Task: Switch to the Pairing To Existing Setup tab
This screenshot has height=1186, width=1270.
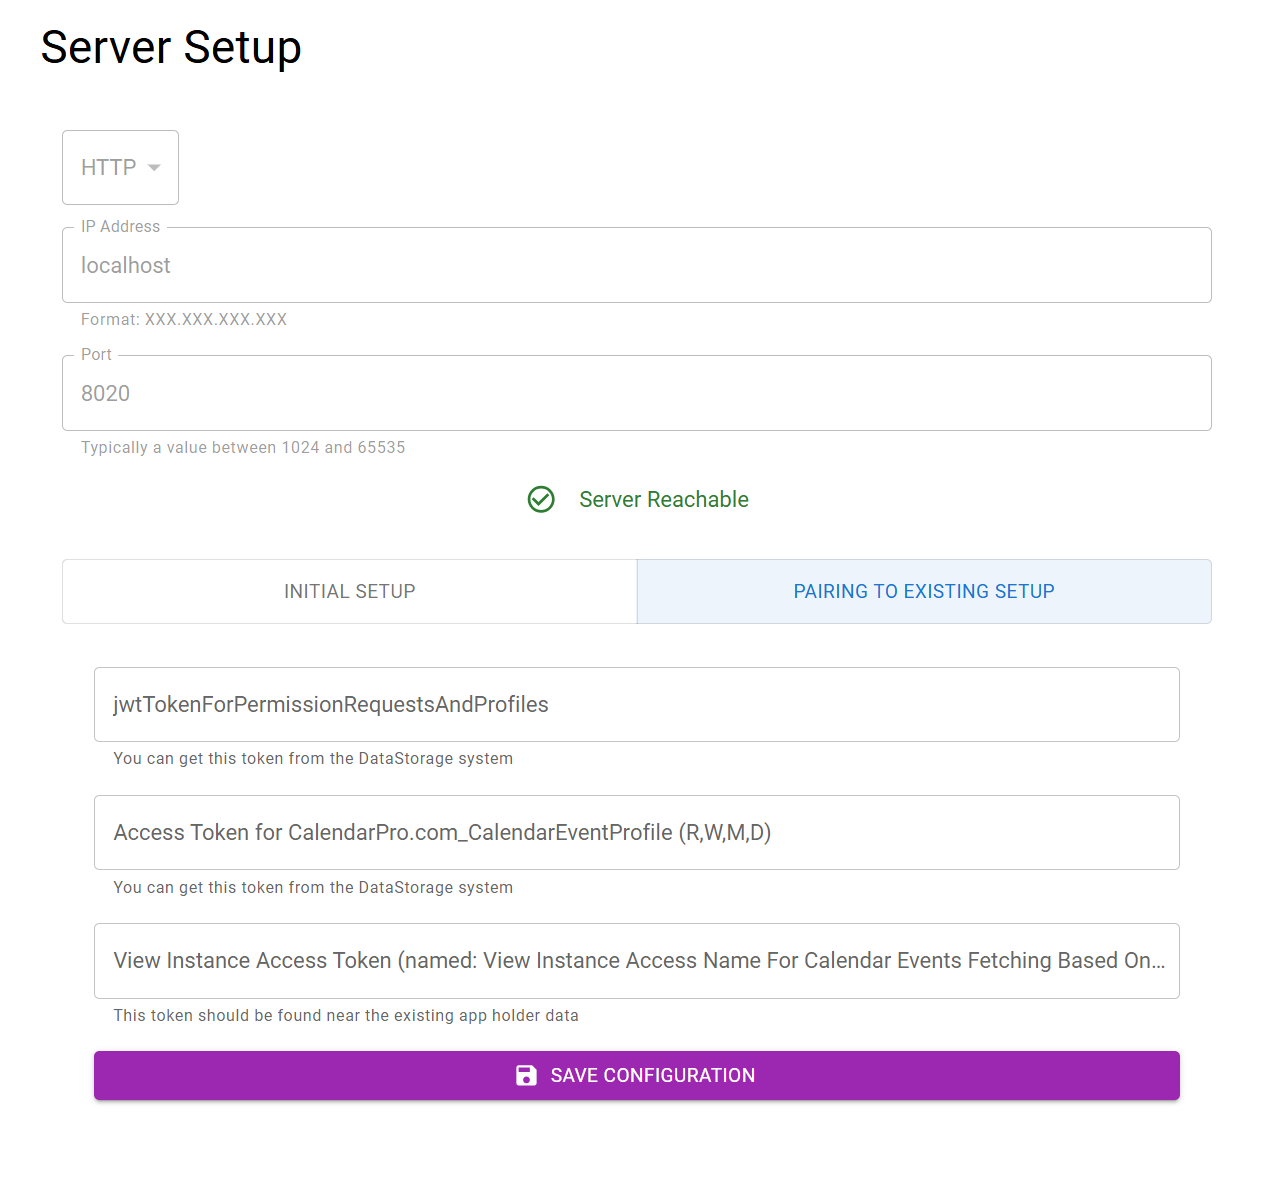Action: tap(924, 591)
